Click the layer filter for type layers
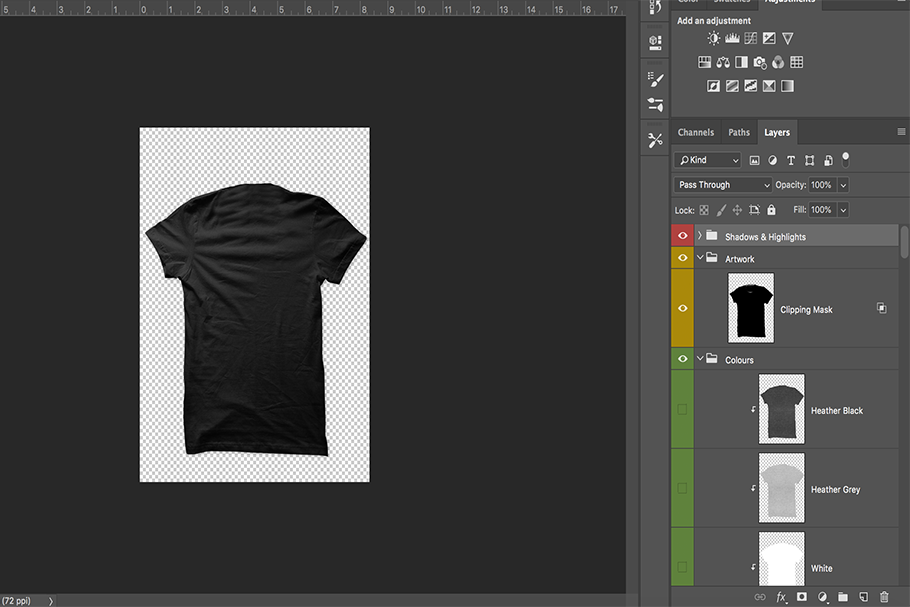 click(791, 160)
